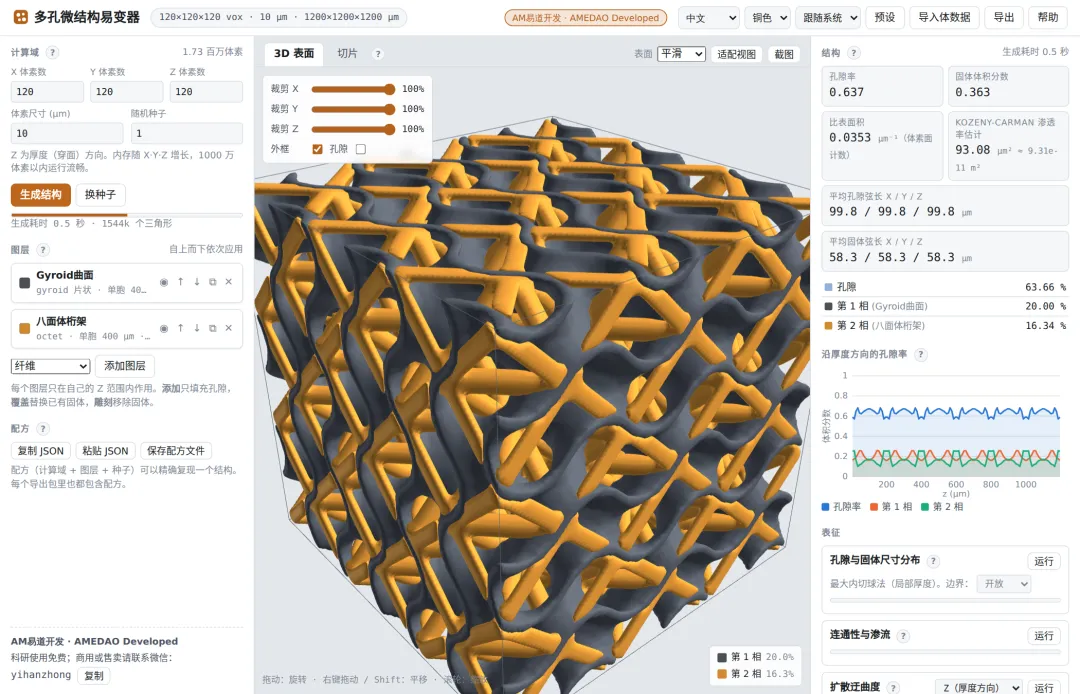The image size is (1080, 694).
Task: Move the Gyroid曲面 layer down
Action: [197, 282]
